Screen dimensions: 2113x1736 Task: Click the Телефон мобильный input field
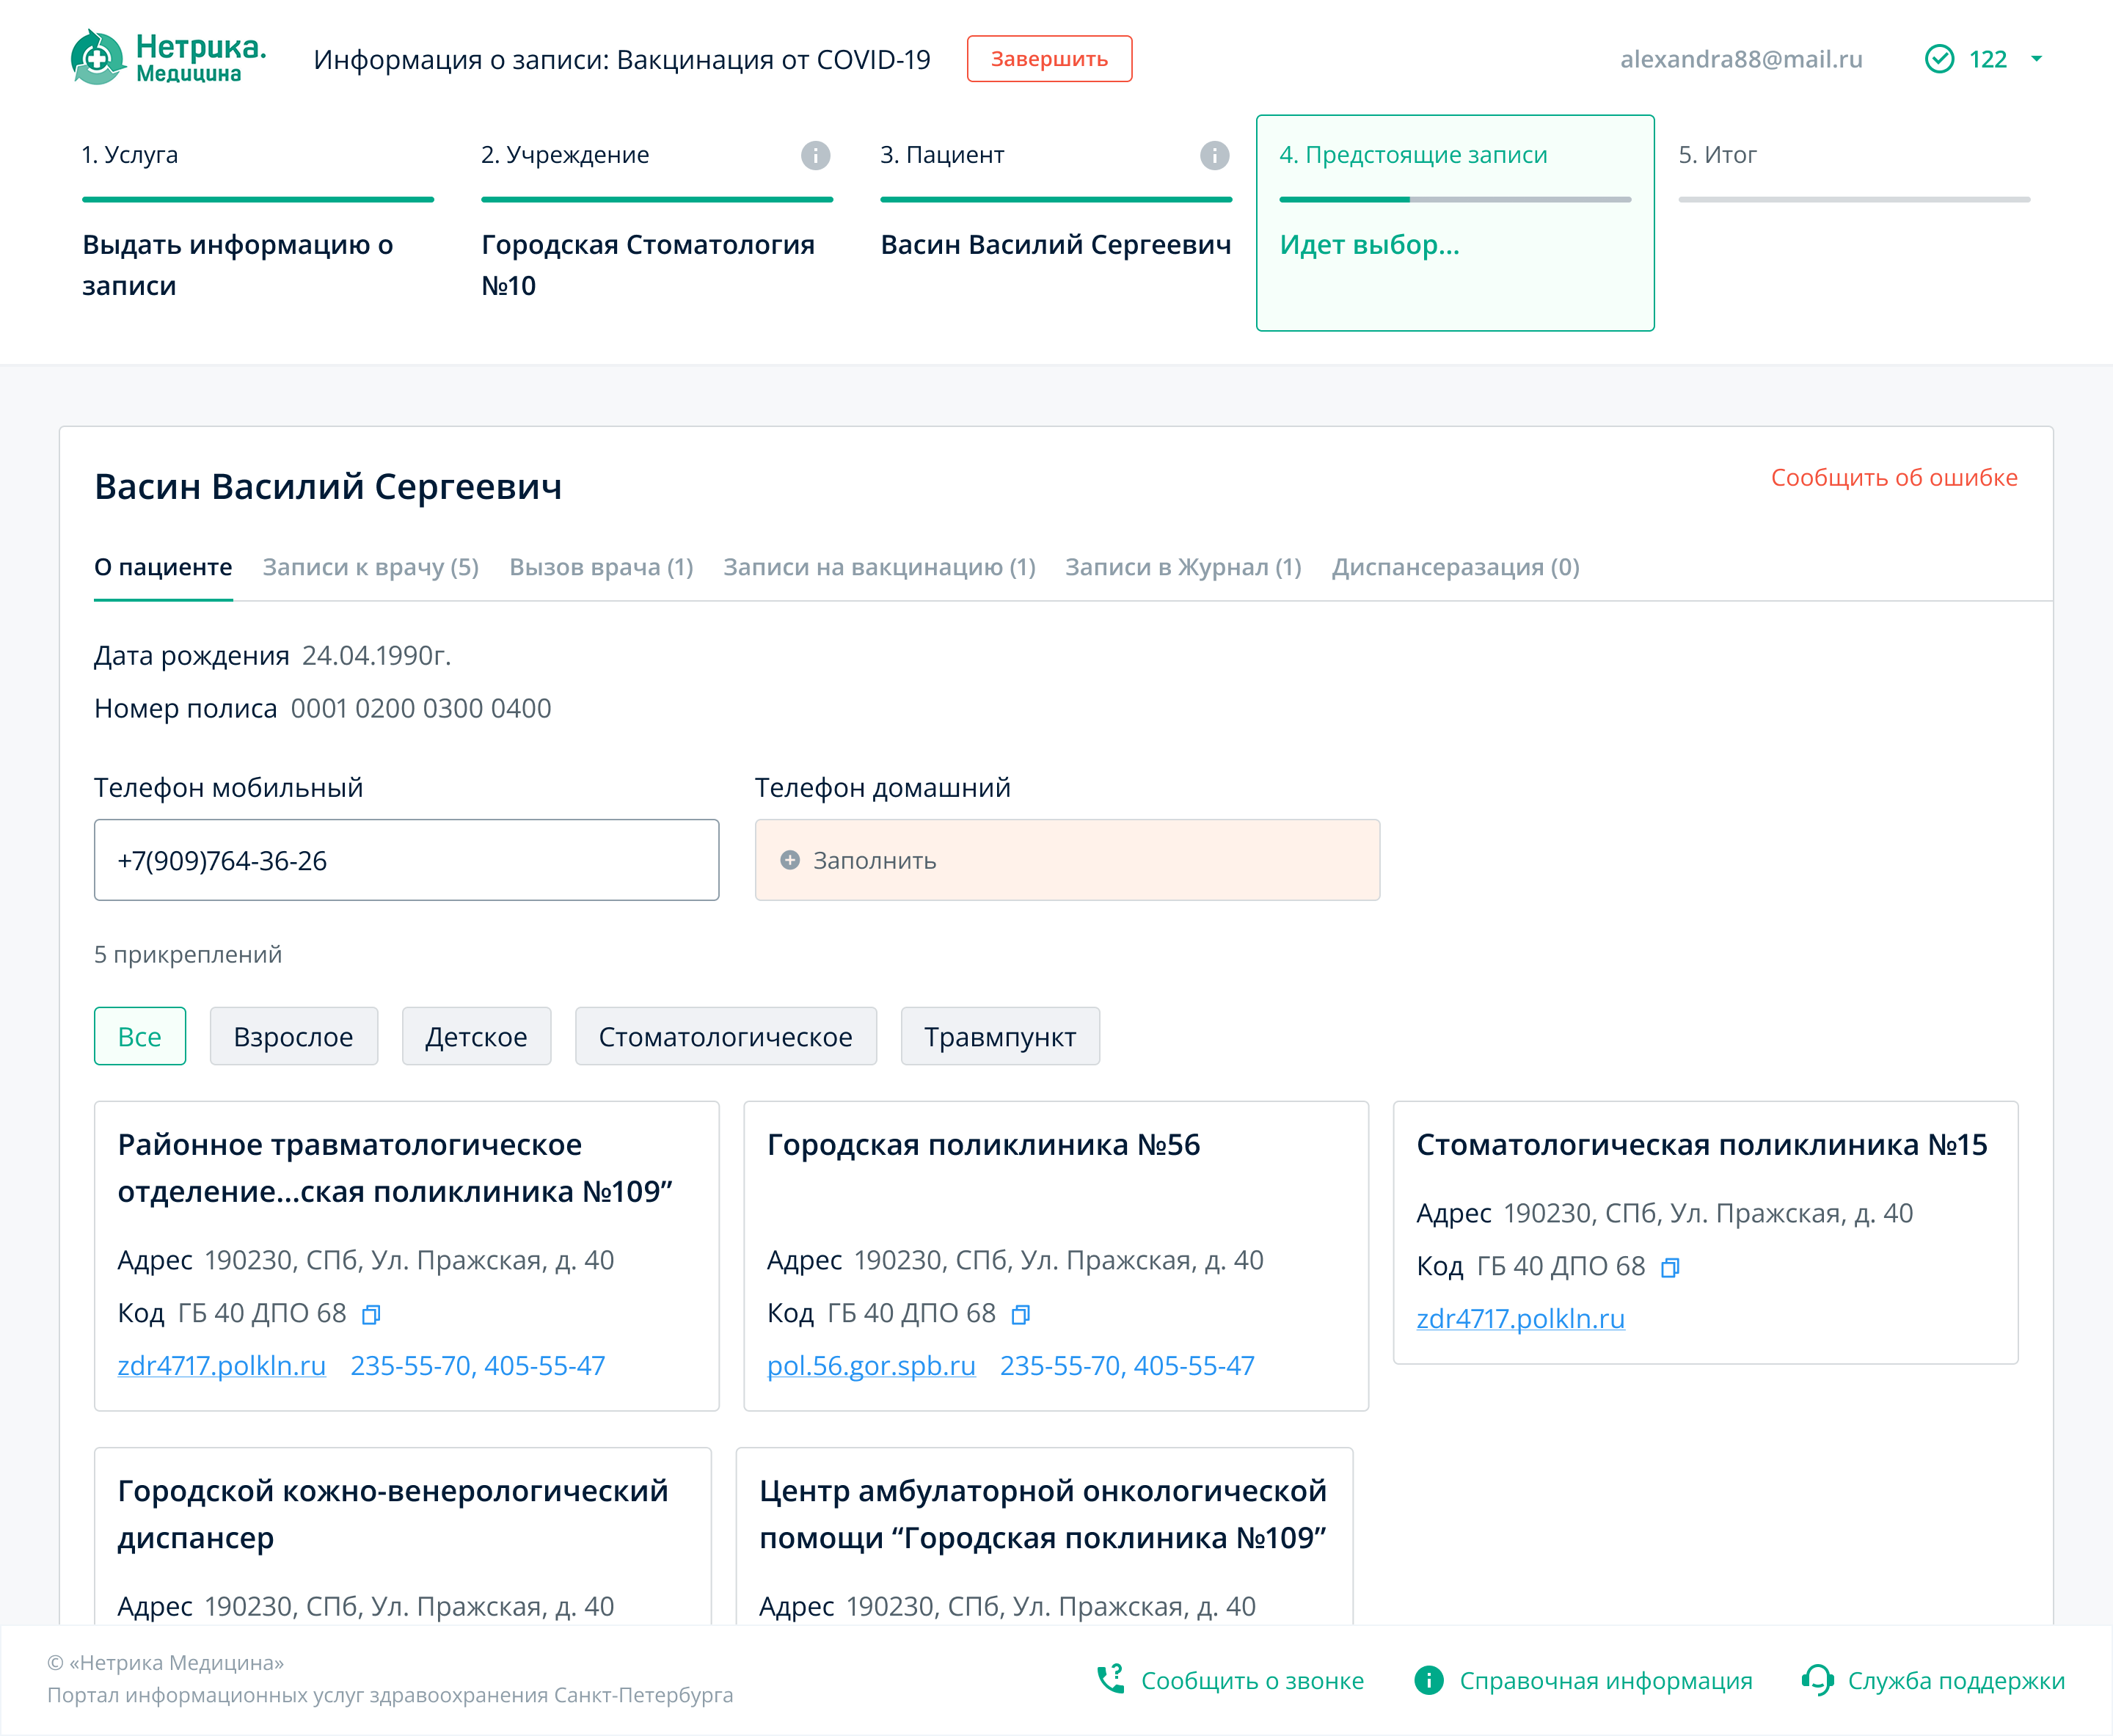[x=406, y=860]
